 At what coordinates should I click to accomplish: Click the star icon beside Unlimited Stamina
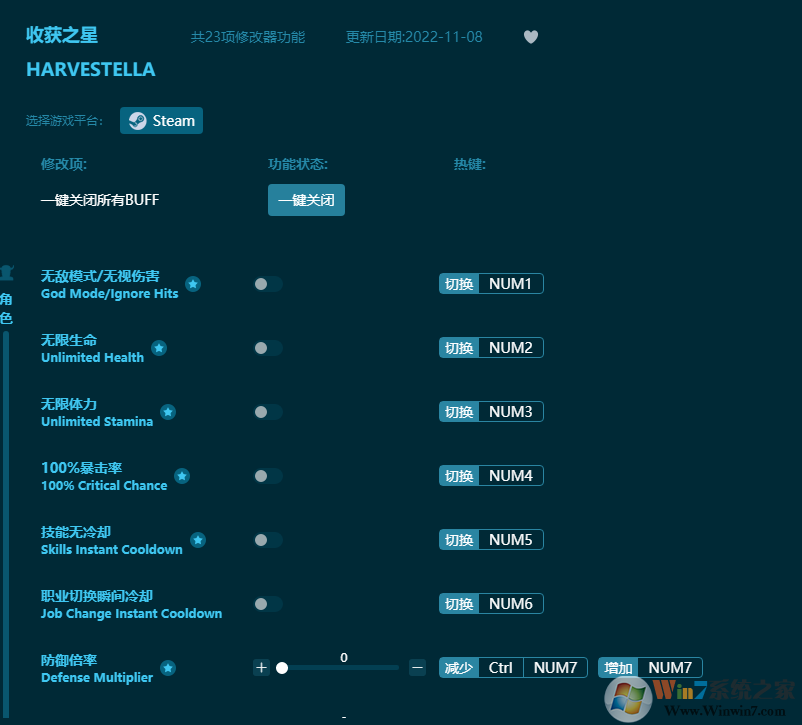(168, 412)
